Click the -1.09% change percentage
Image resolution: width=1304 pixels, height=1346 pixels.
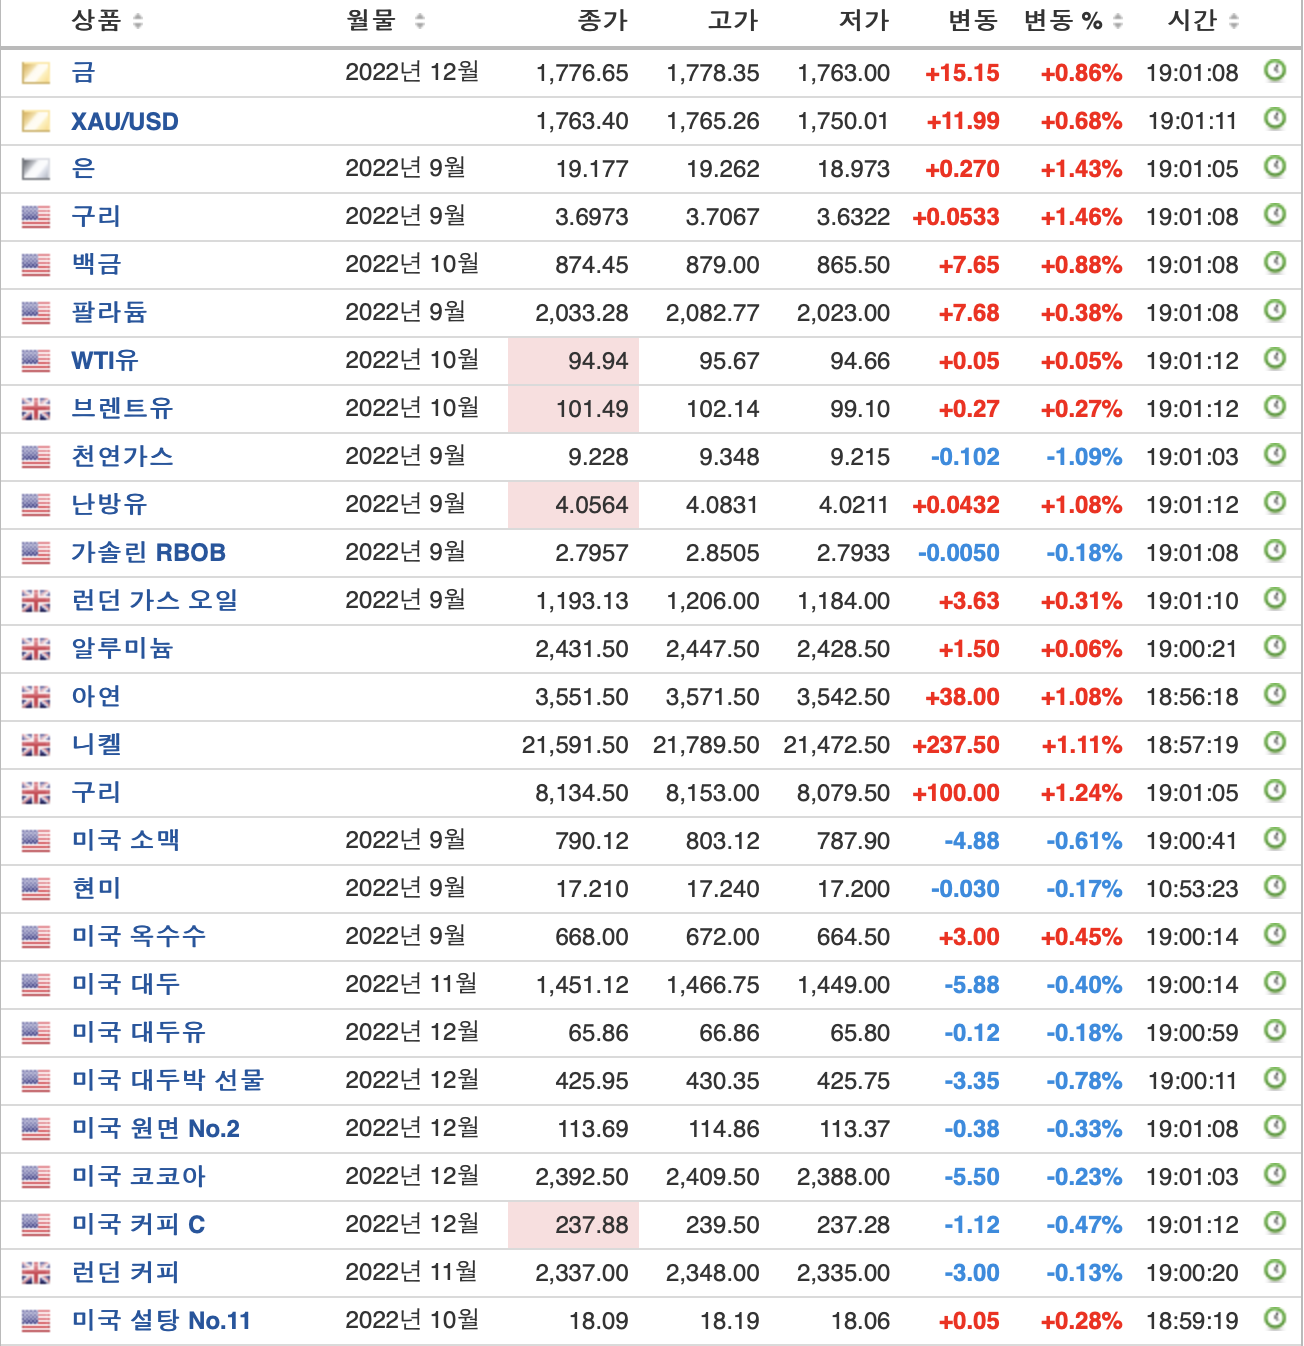1084,457
